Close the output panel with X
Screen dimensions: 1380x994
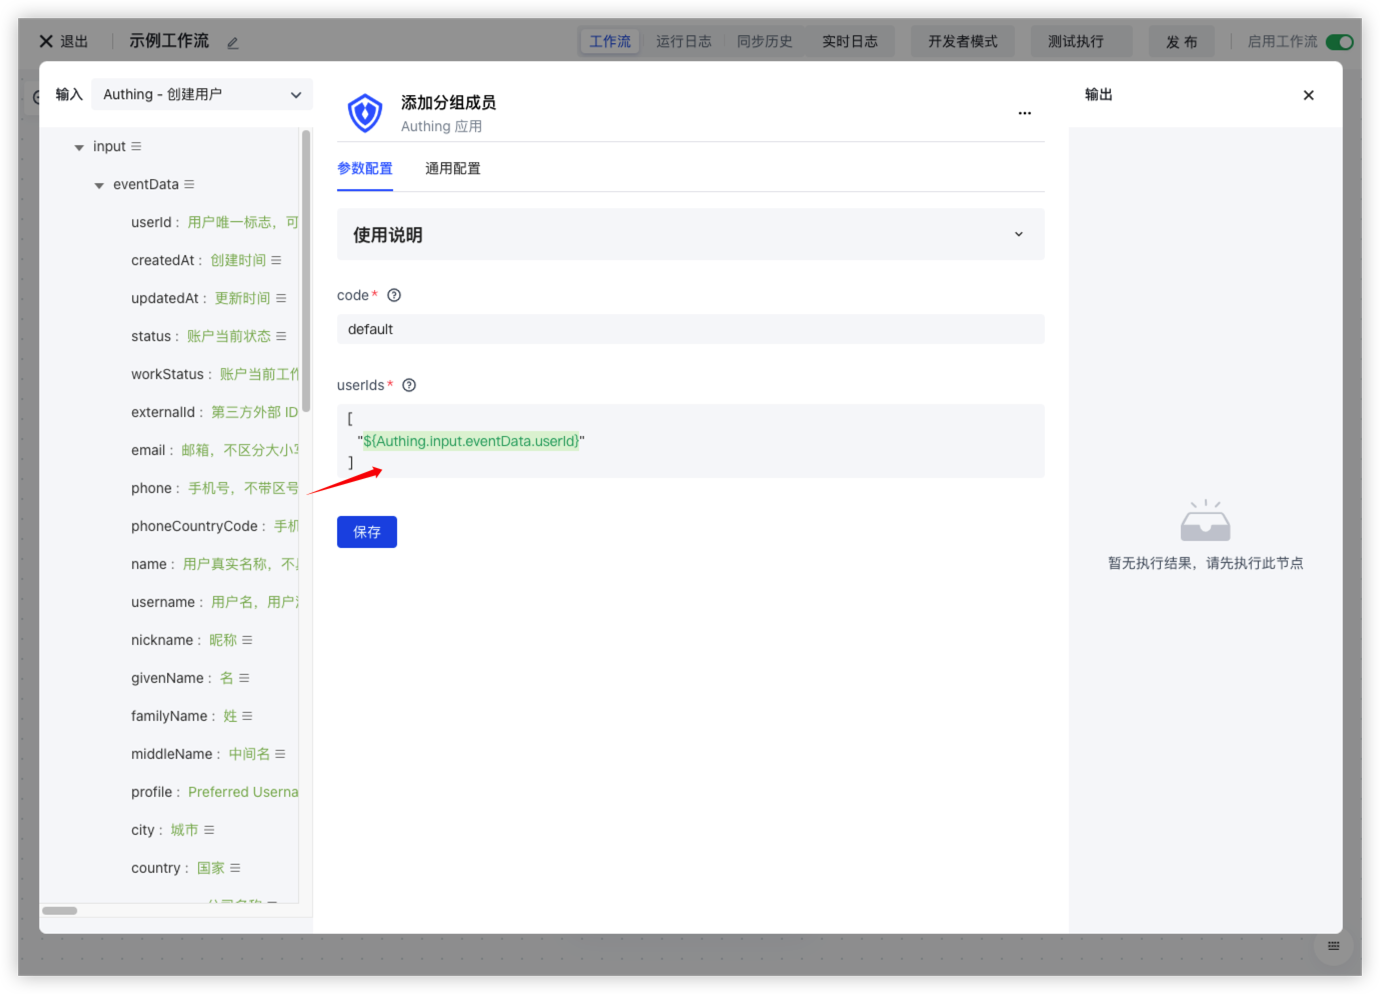[x=1308, y=95]
